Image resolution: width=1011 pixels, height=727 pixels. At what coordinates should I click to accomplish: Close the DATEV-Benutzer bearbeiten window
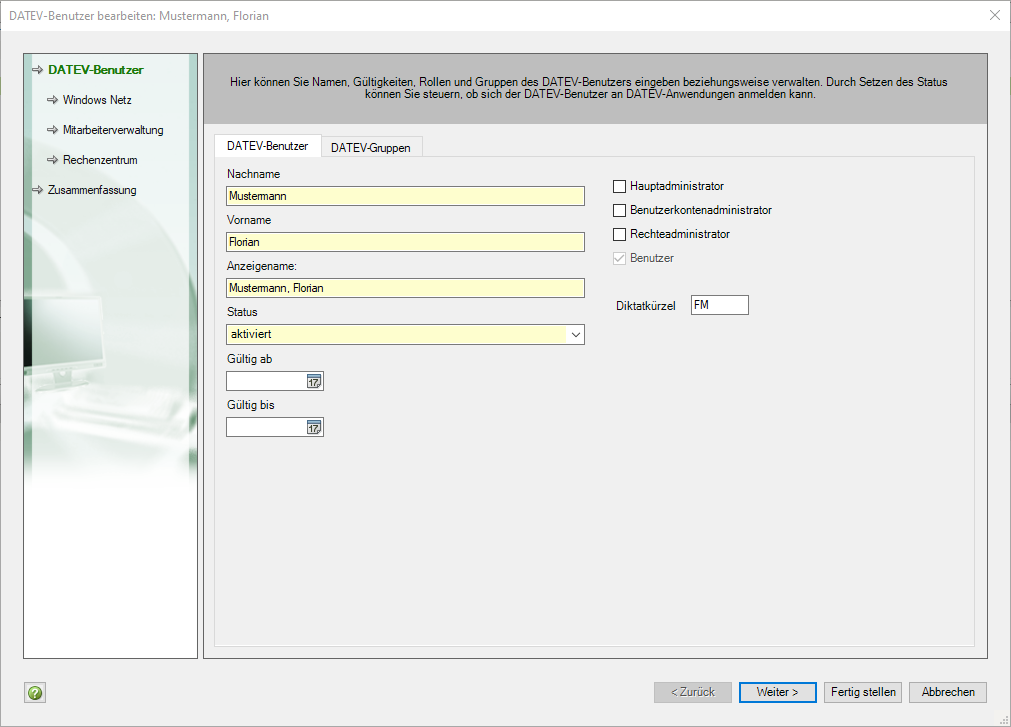995,15
